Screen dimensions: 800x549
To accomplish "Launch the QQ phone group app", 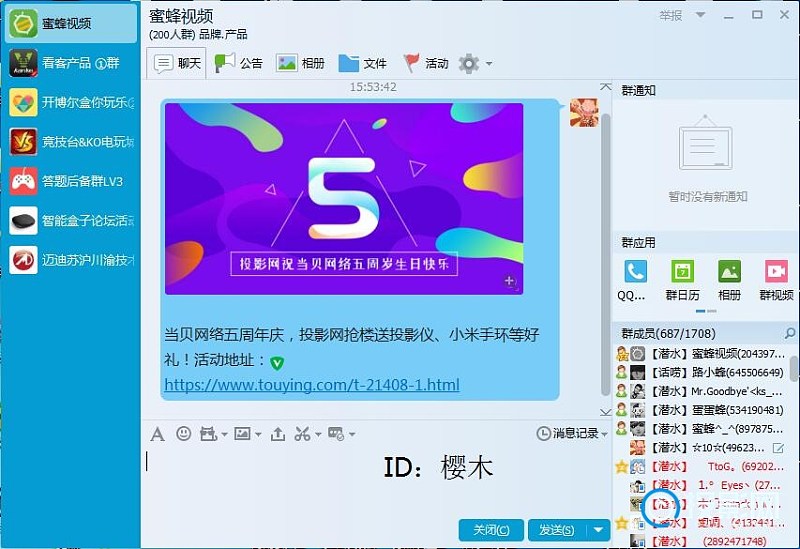I will (x=635, y=280).
